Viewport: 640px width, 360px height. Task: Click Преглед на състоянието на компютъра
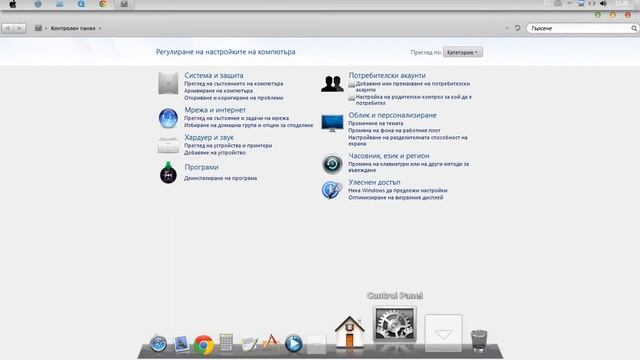tap(233, 84)
